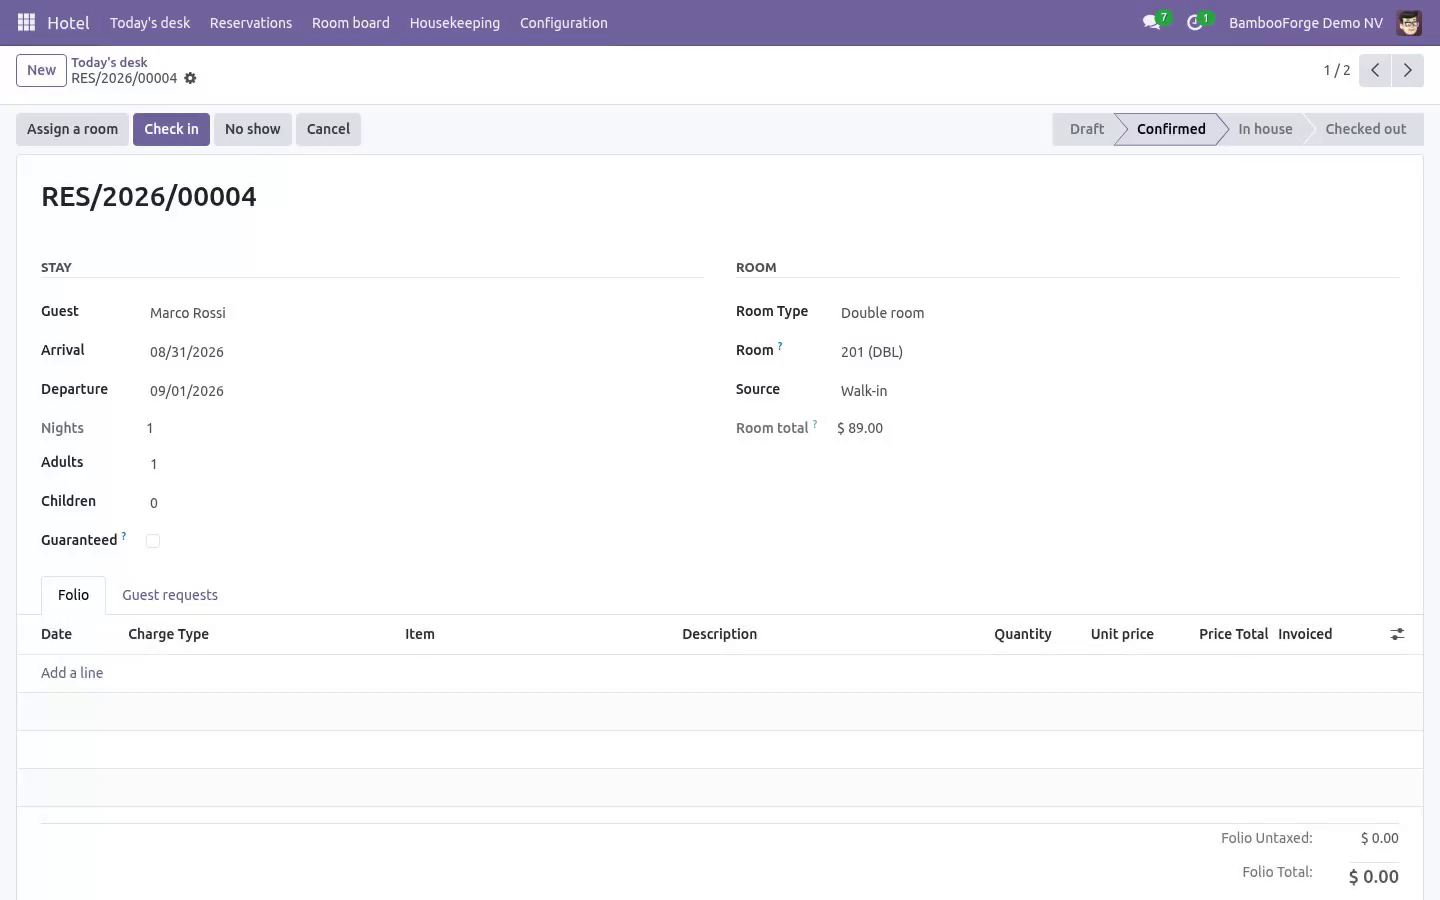
Task: Open the apps grid menu icon
Action: (27, 22)
